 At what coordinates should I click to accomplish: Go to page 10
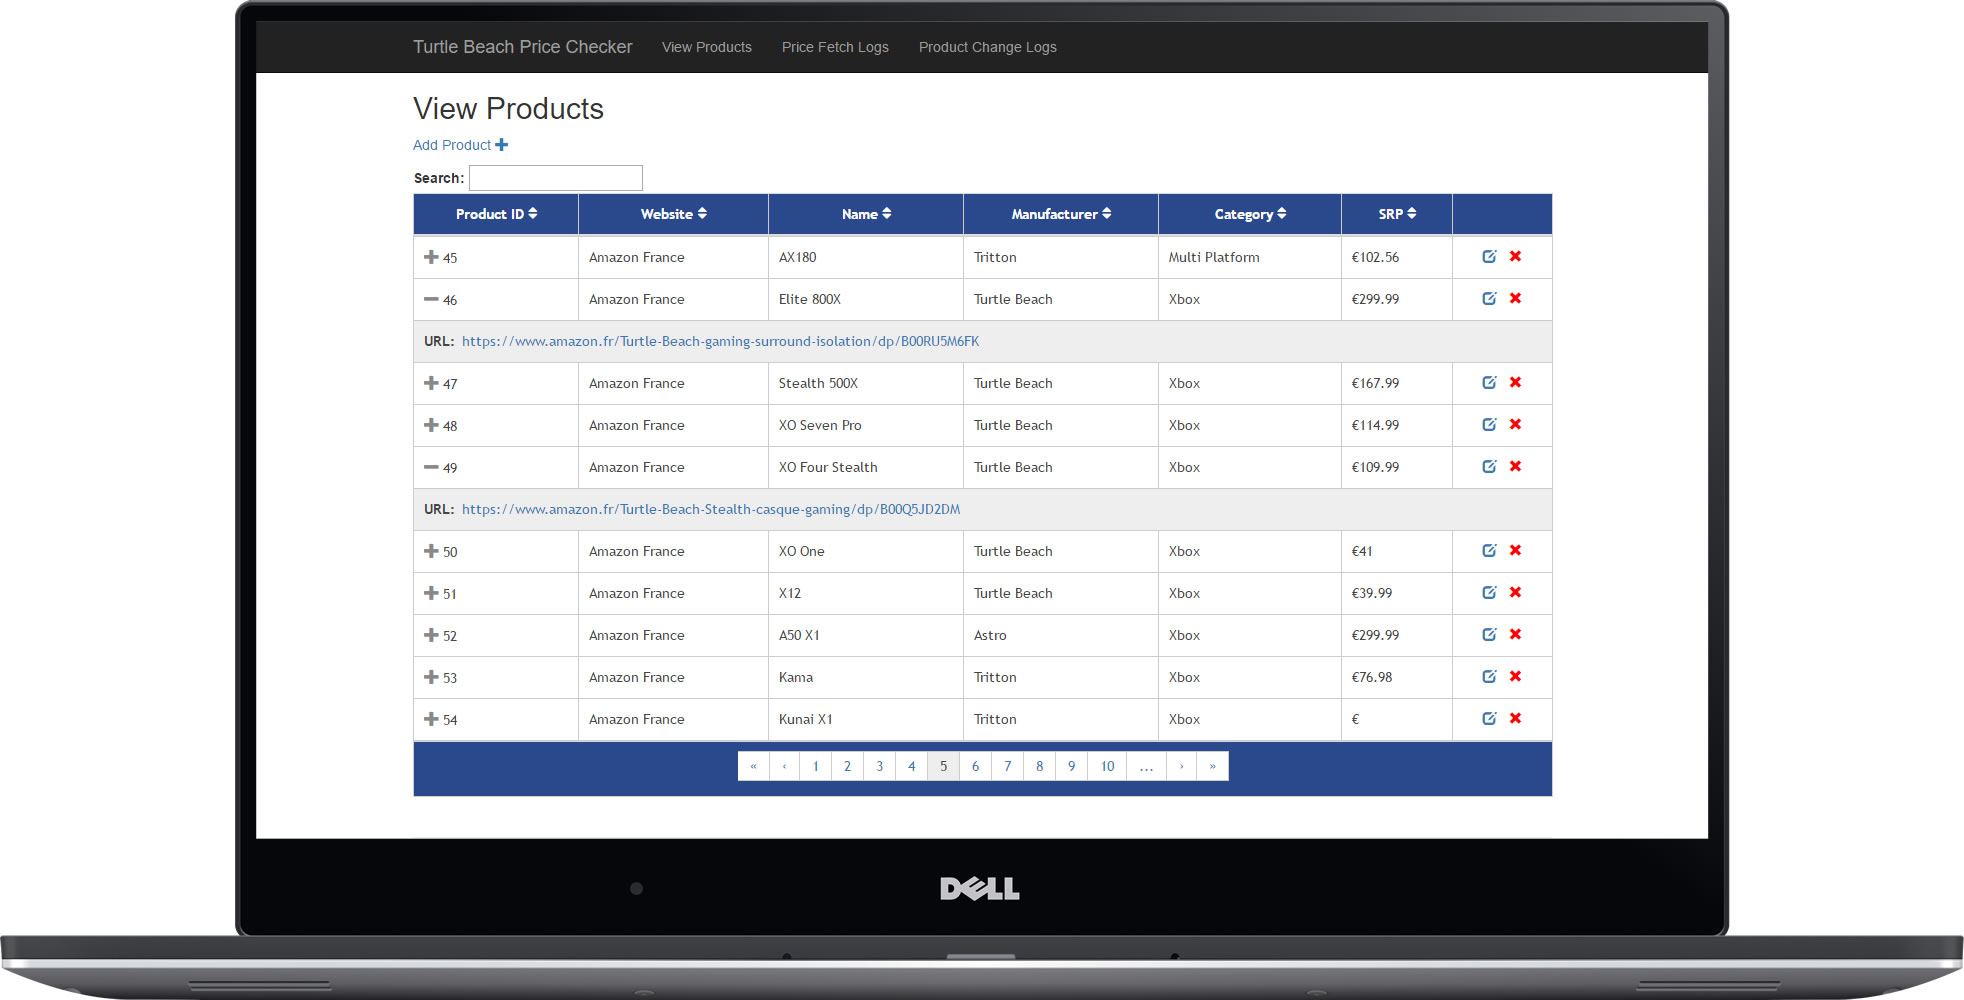tap(1107, 766)
